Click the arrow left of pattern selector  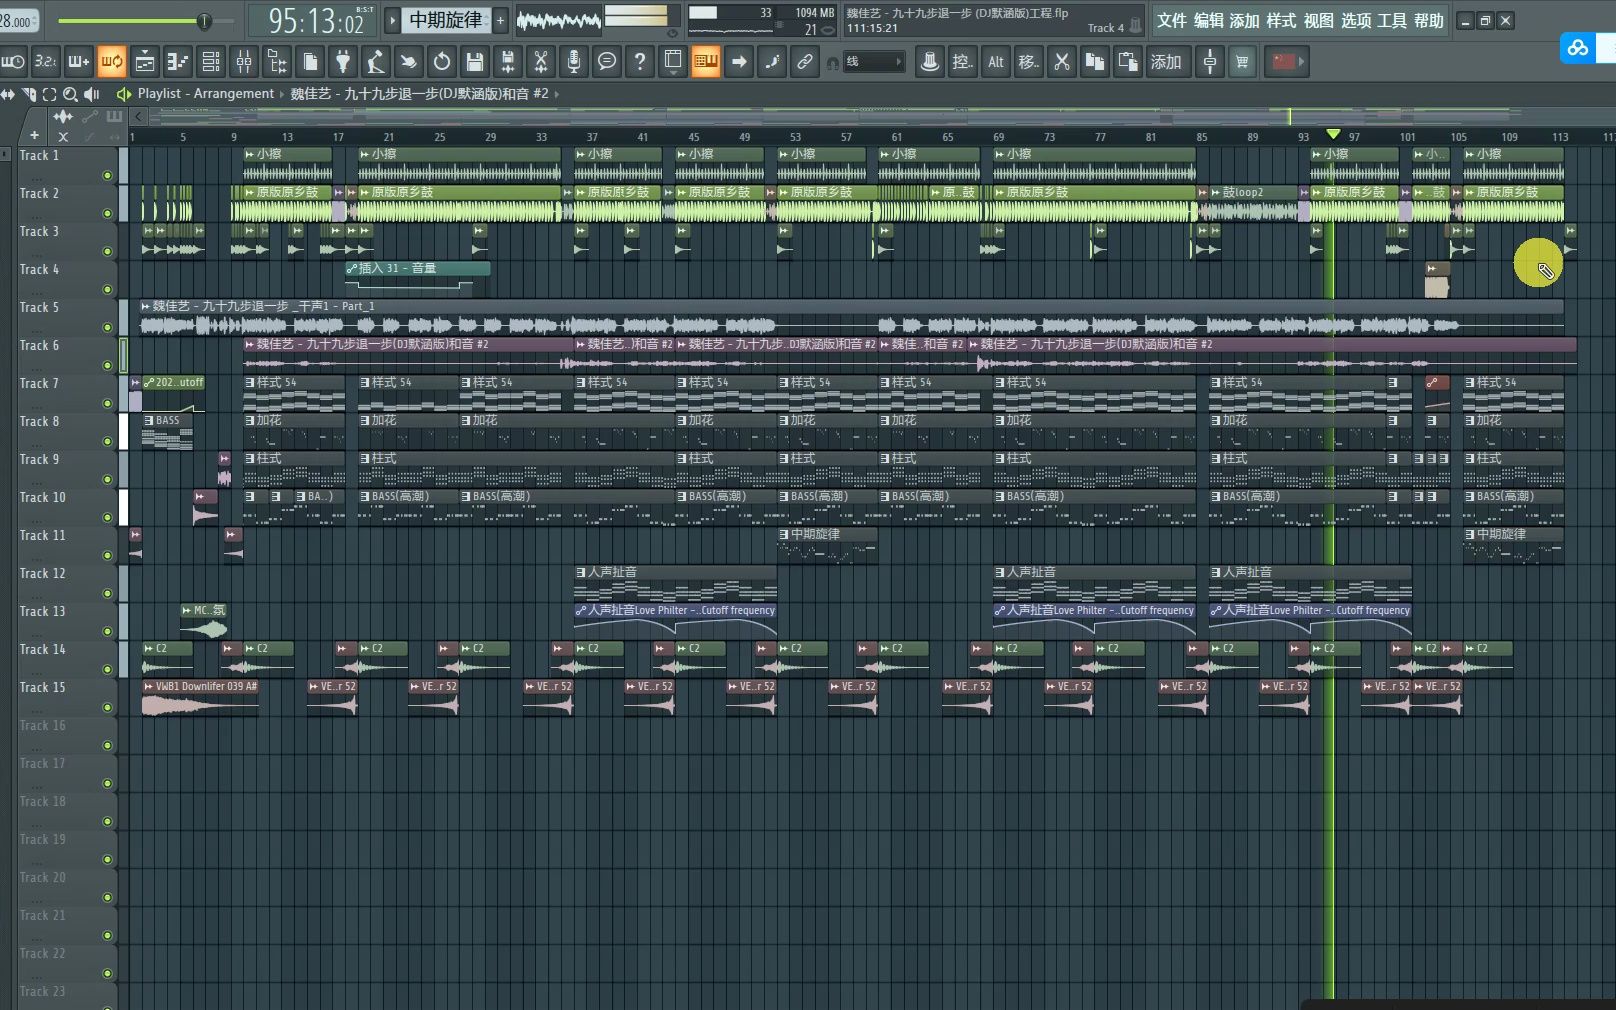tap(393, 20)
